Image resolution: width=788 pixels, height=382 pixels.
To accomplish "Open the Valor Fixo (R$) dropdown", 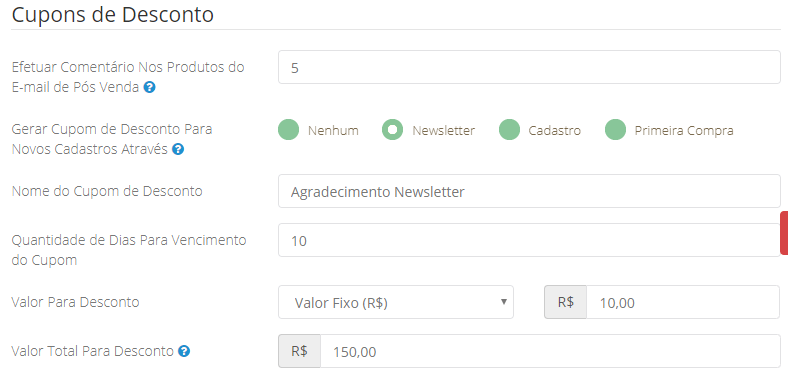I will [396, 302].
